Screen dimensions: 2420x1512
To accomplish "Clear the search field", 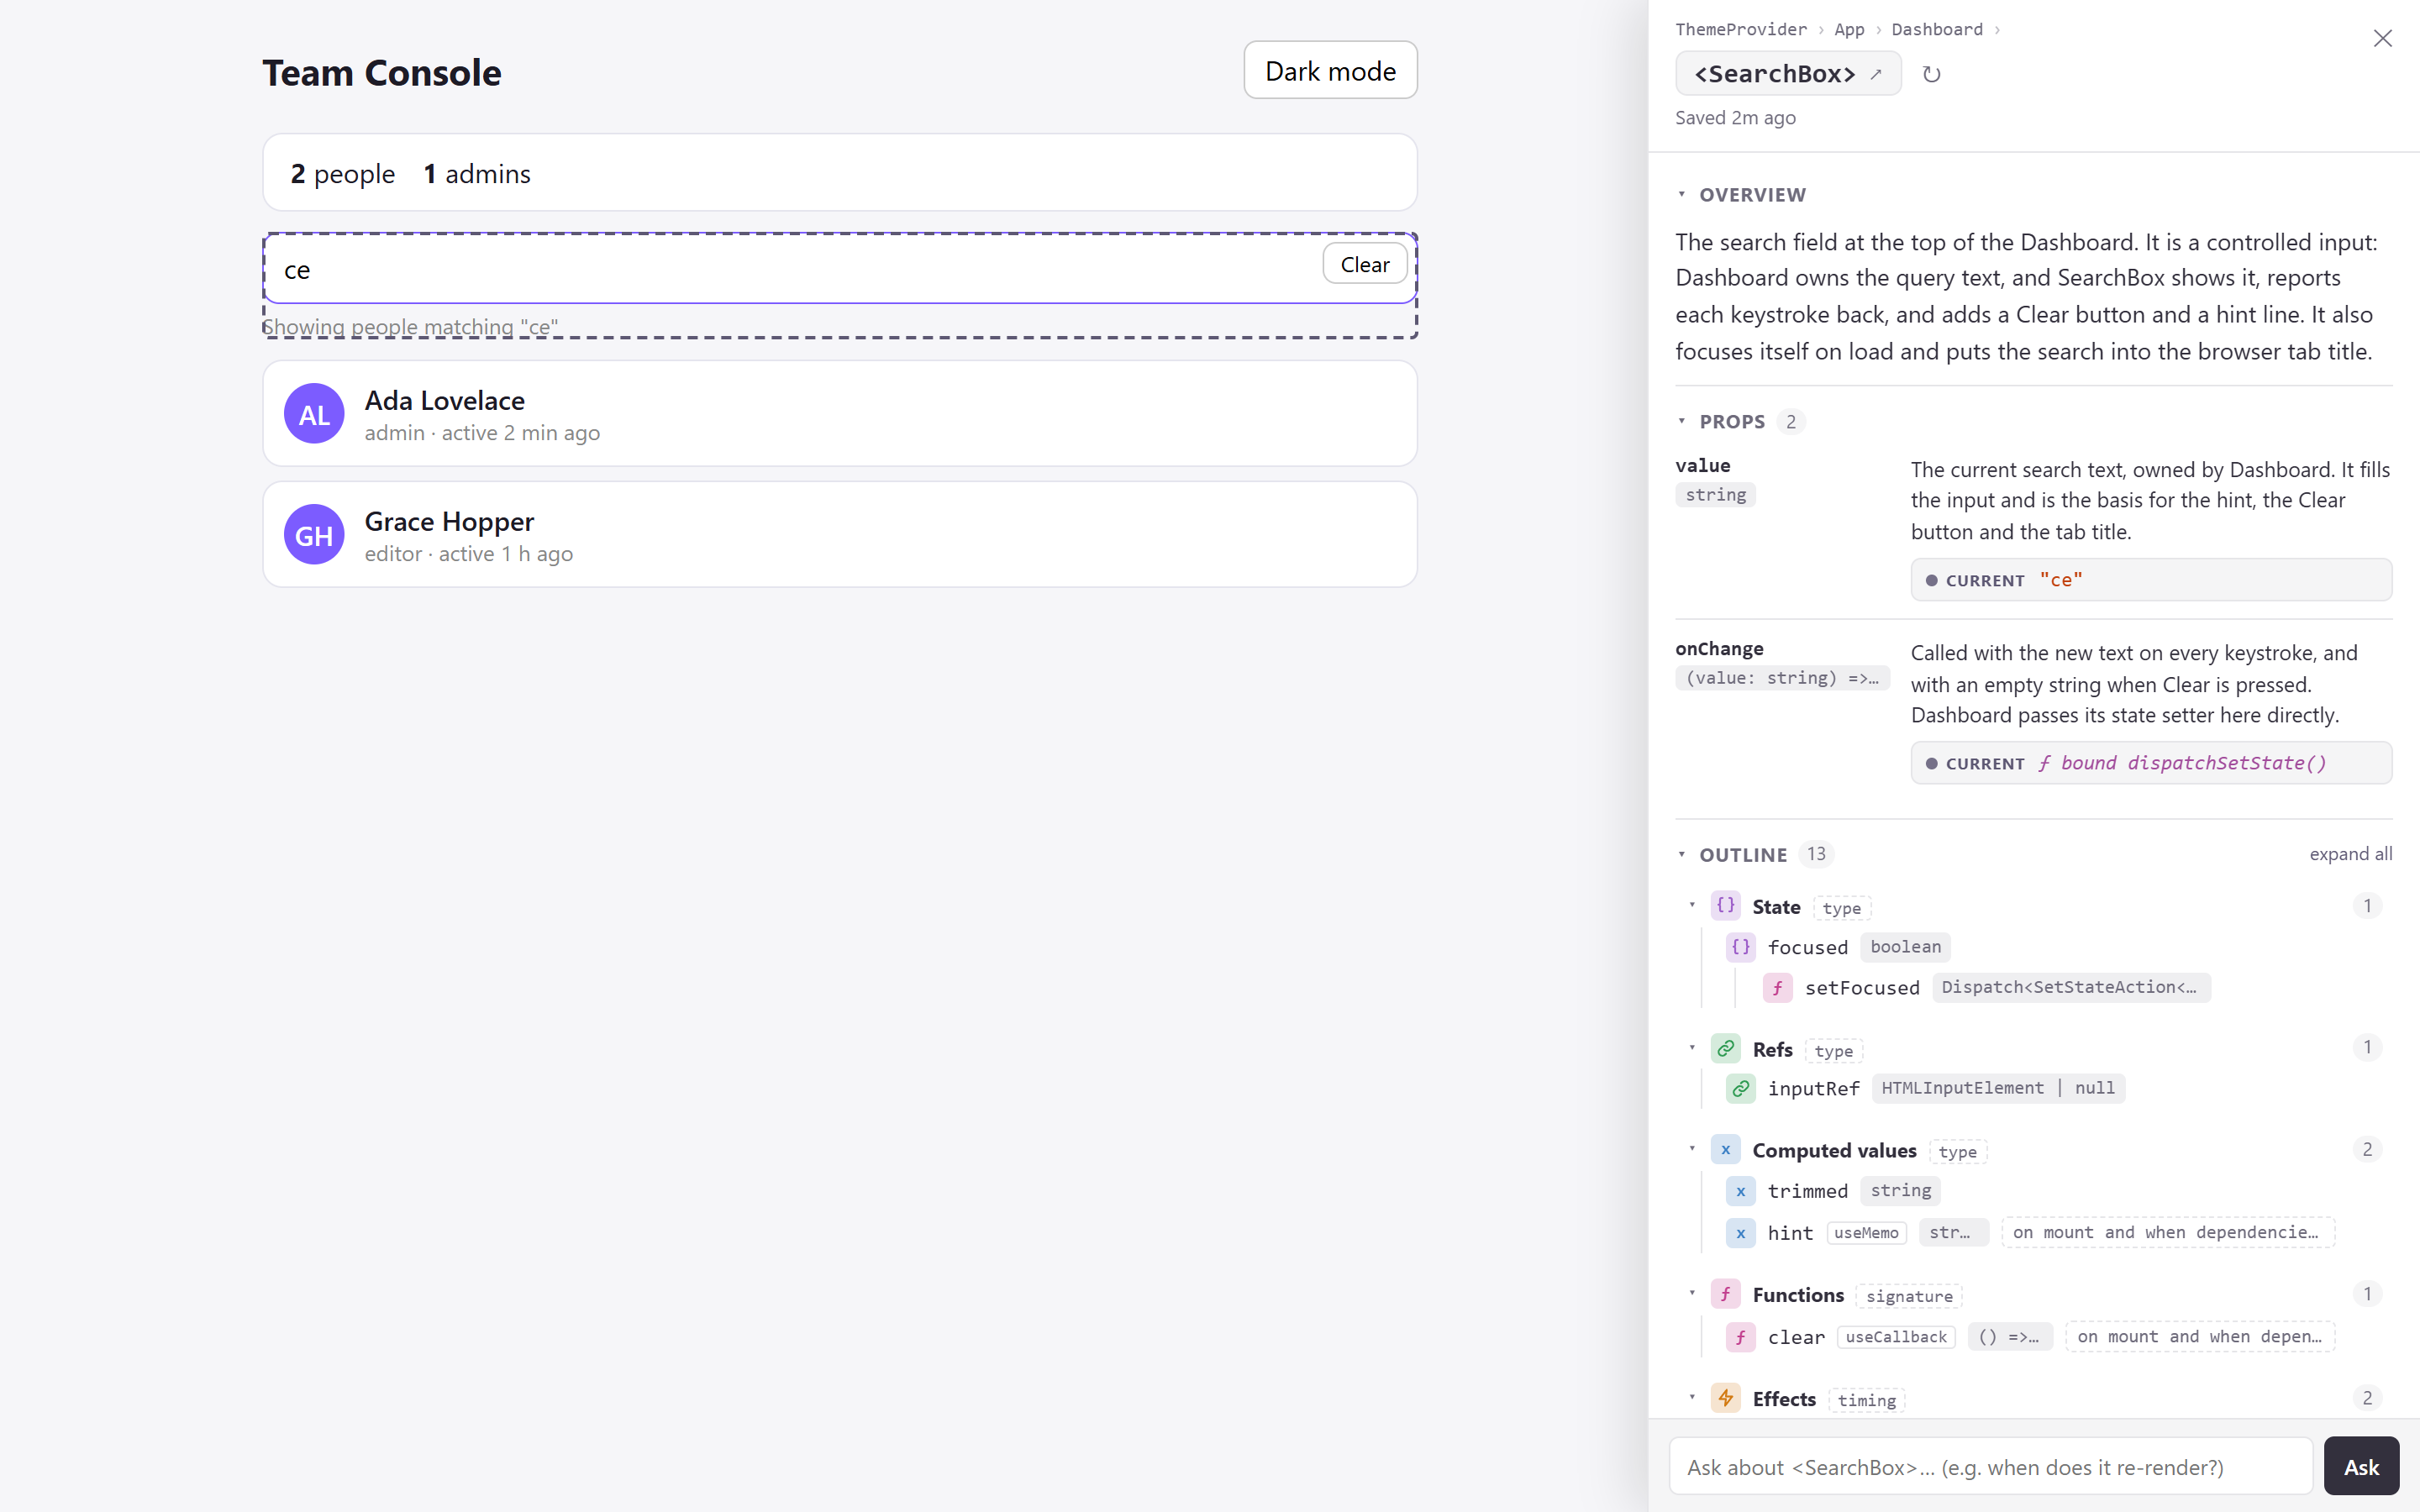I will 1365,264.
